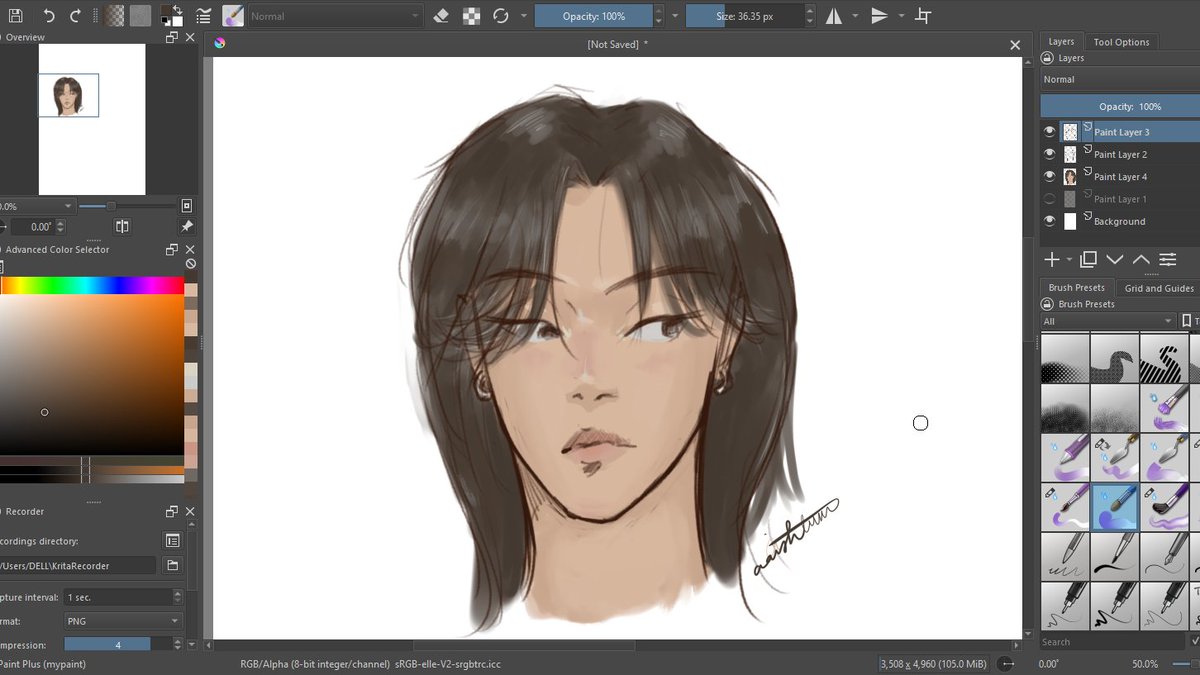Open layer properties button
1200x675 pixels.
[x=1167, y=260]
